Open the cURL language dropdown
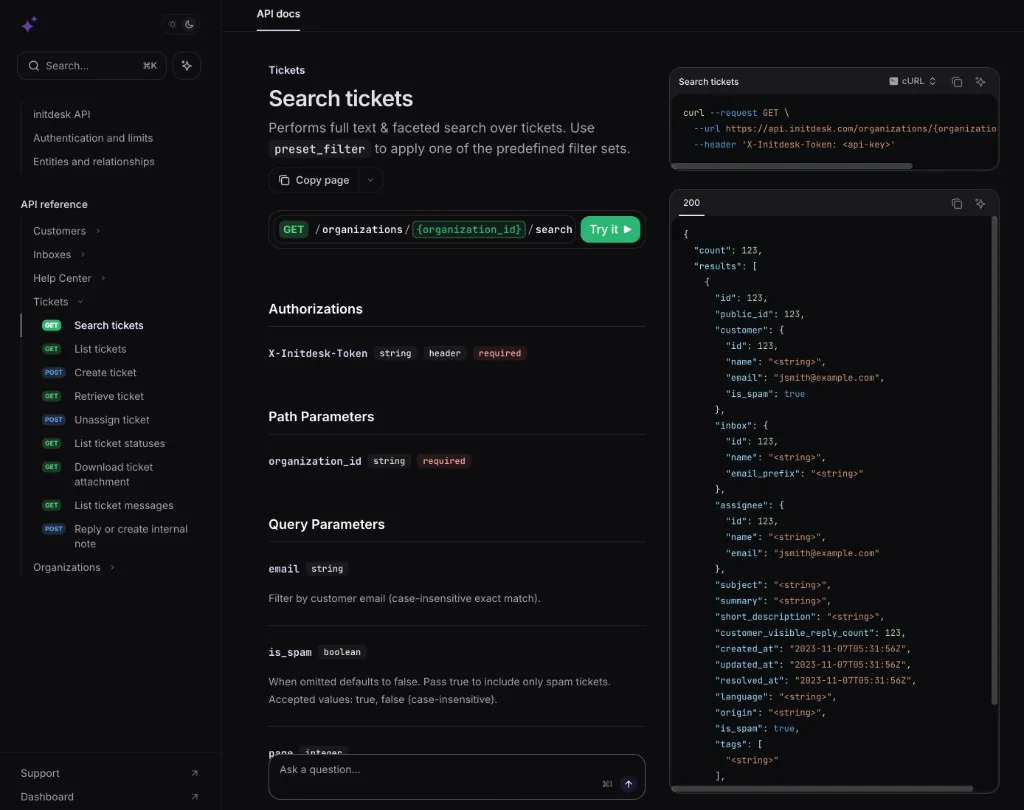 pos(912,81)
